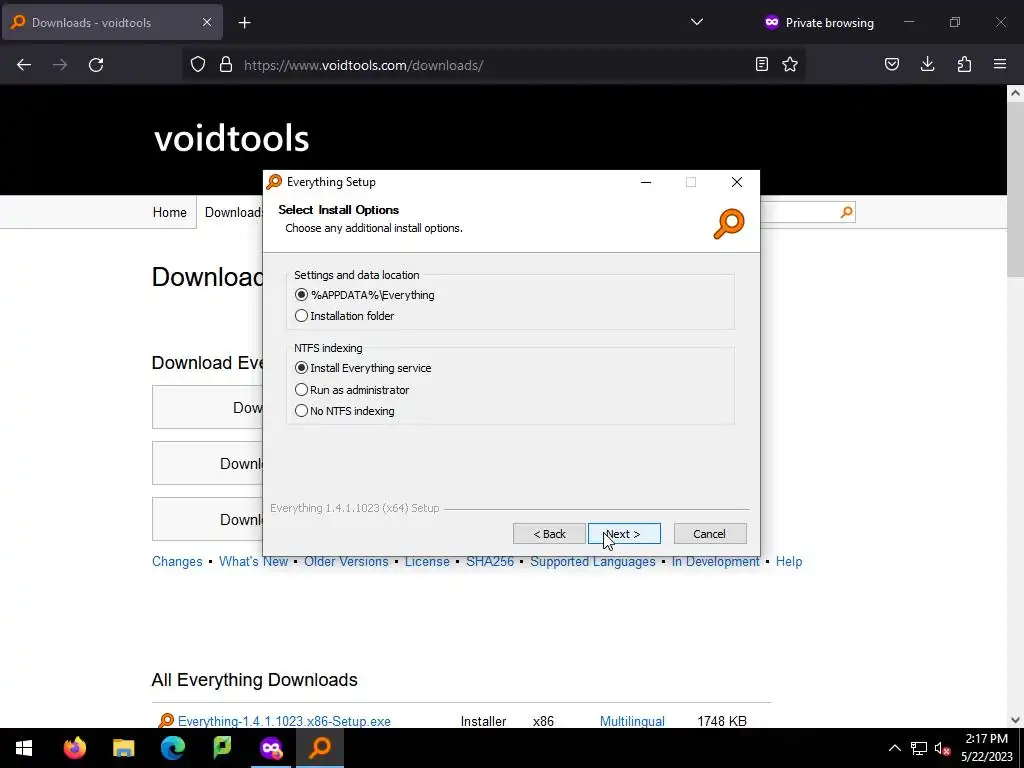This screenshot has height=768, width=1024.
Task: Click the site security padlock icon
Action: click(x=226, y=65)
